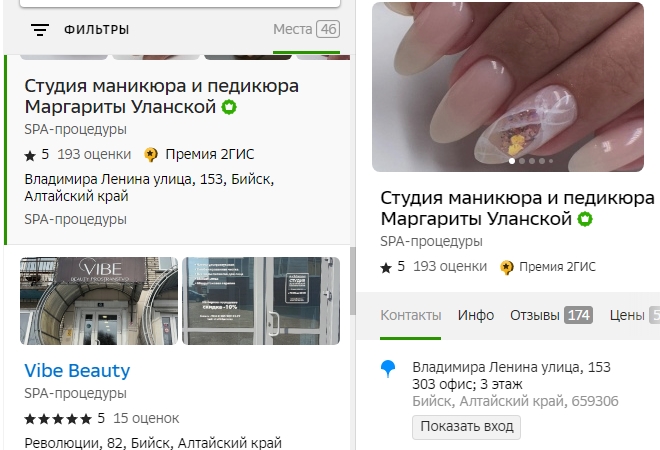Screen dimensions: 660x450
Task: Open the Цены tab
Action: (634, 315)
